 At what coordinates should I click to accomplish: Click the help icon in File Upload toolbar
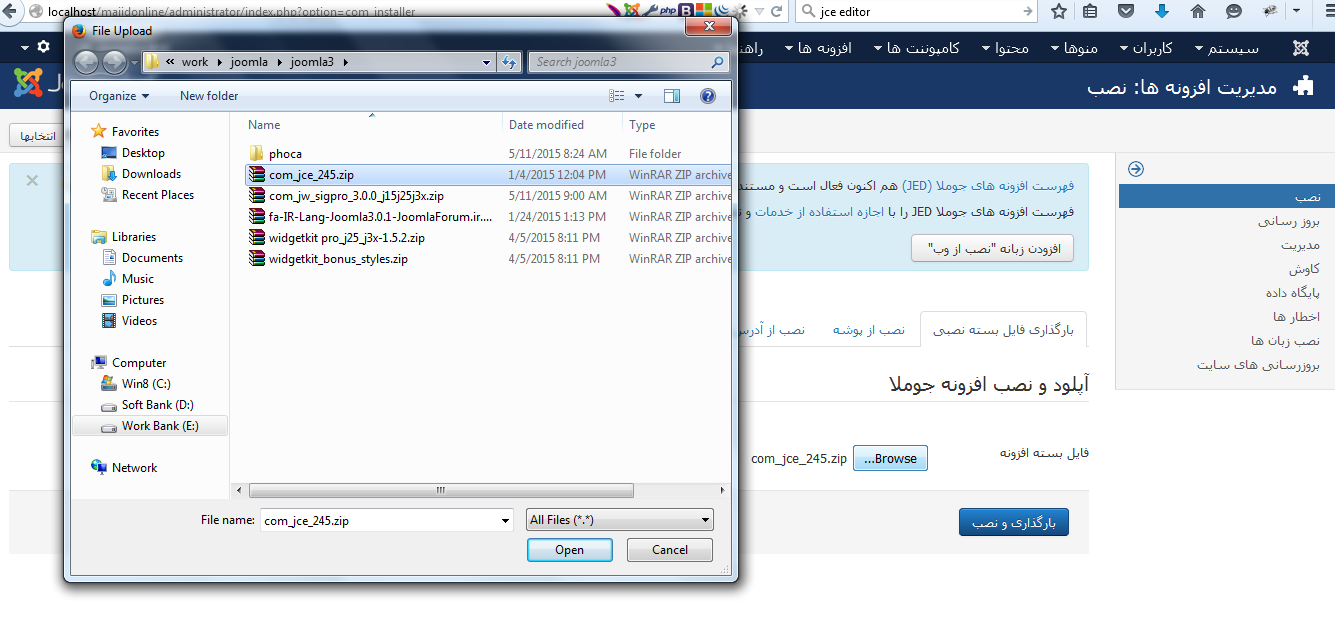(708, 96)
